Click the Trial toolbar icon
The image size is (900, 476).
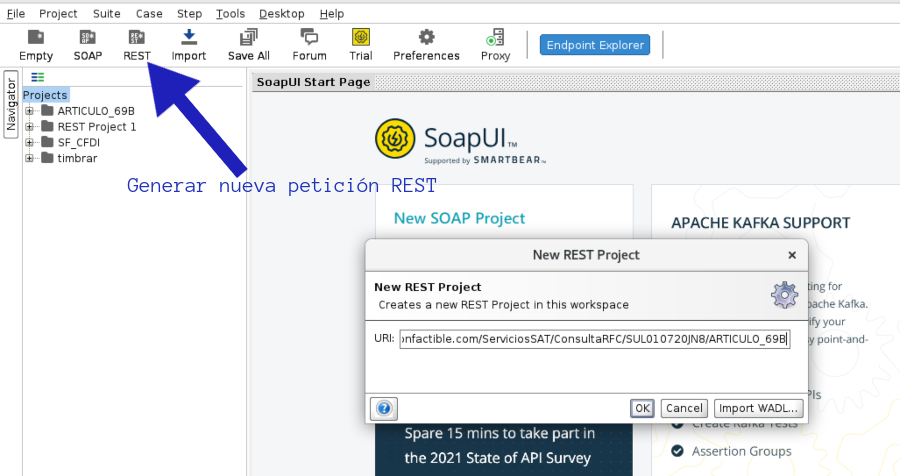pos(360,45)
